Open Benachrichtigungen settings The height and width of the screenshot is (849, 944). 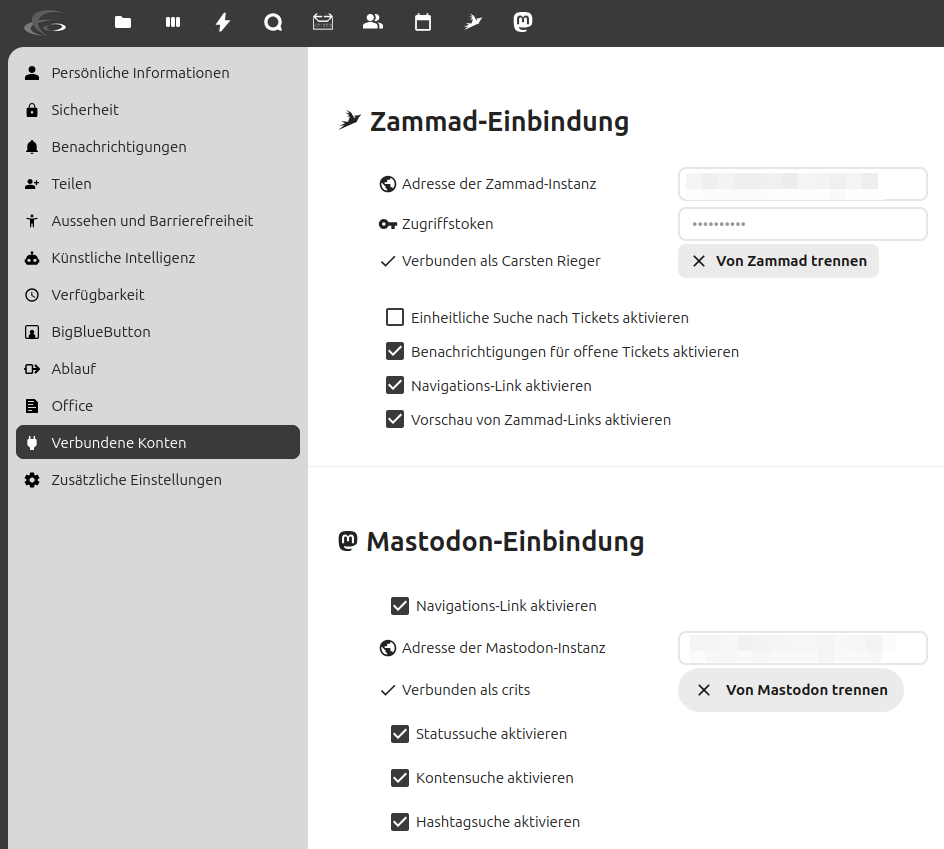pyautogui.click(x=158, y=147)
